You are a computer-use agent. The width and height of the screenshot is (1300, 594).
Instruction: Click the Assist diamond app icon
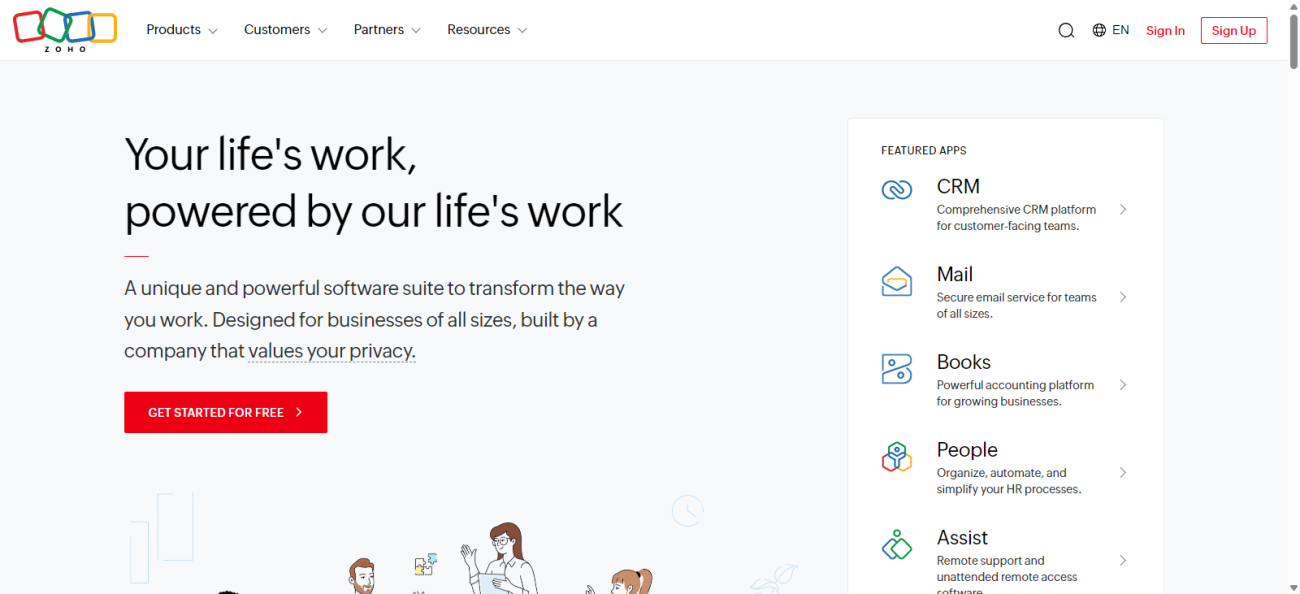pyautogui.click(x=897, y=545)
